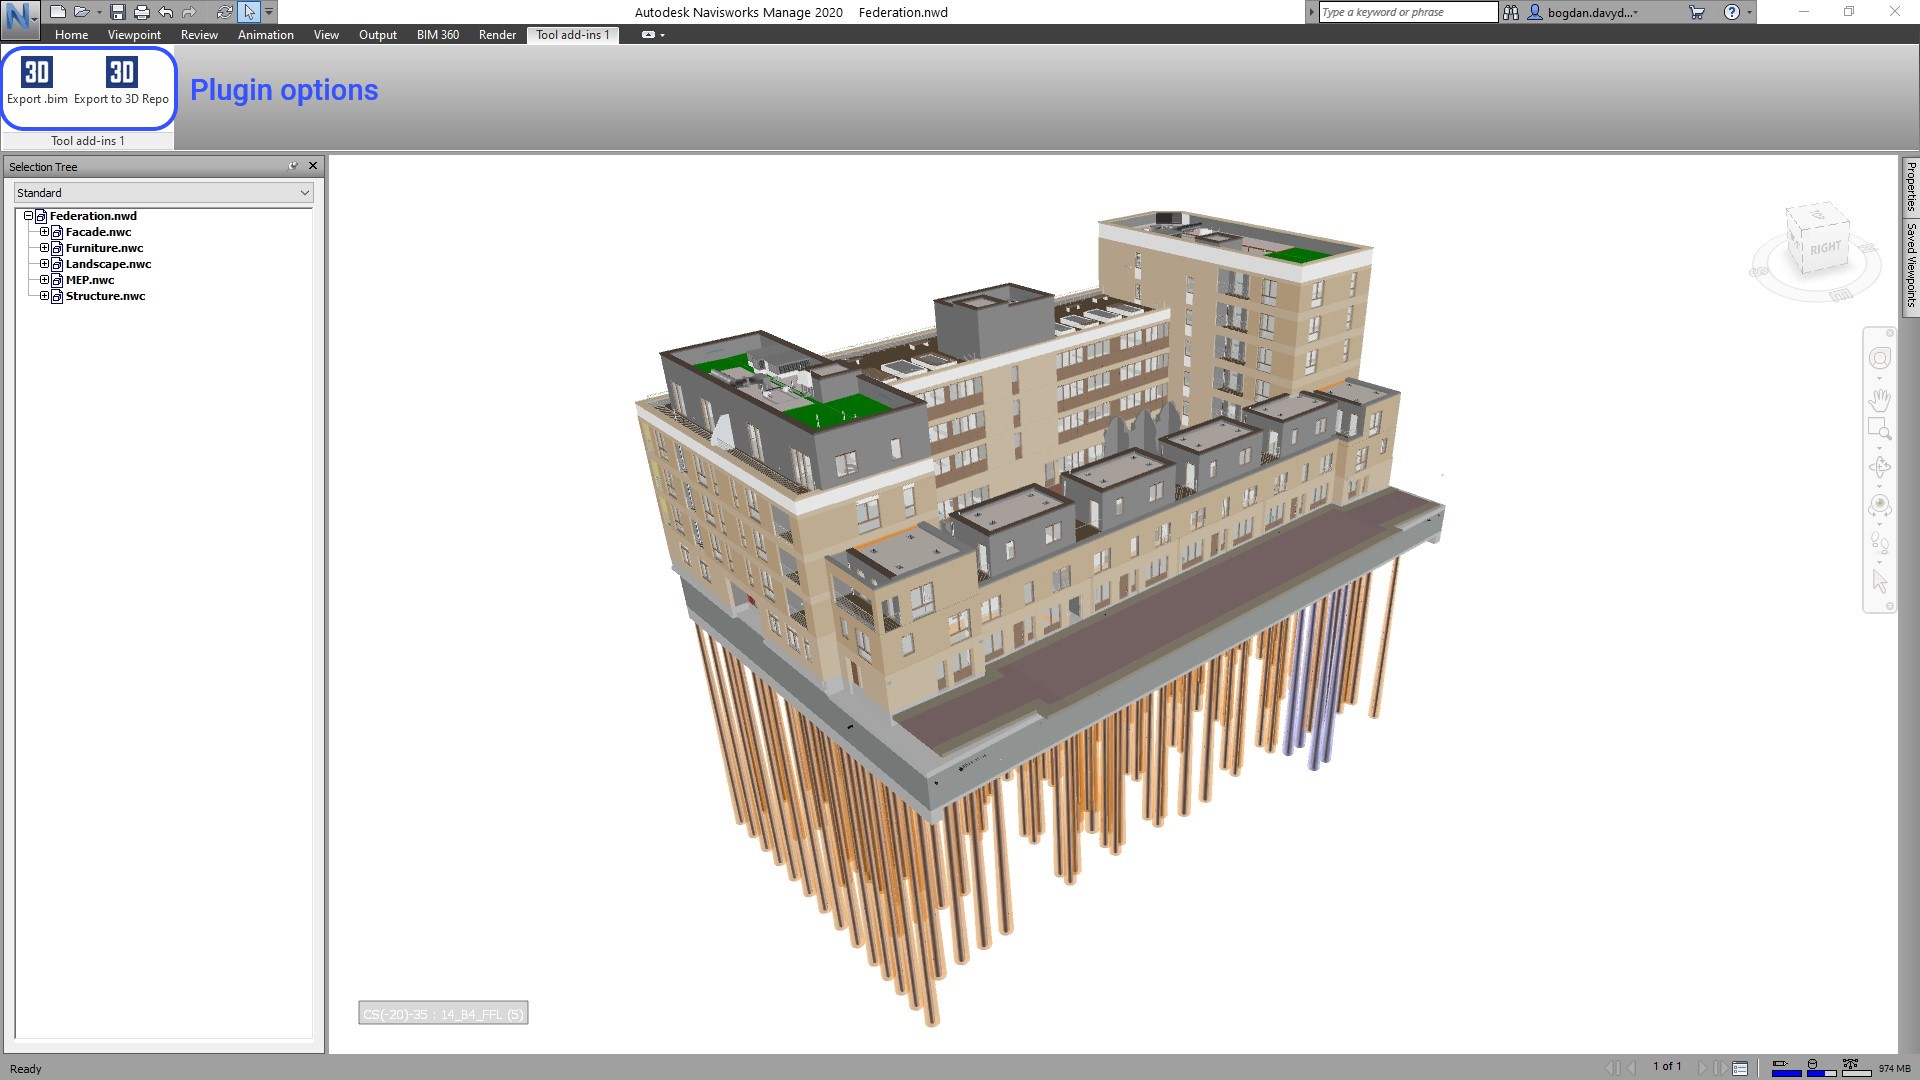Click the Print icon in quick access toolbar

[x=141, y=12]
